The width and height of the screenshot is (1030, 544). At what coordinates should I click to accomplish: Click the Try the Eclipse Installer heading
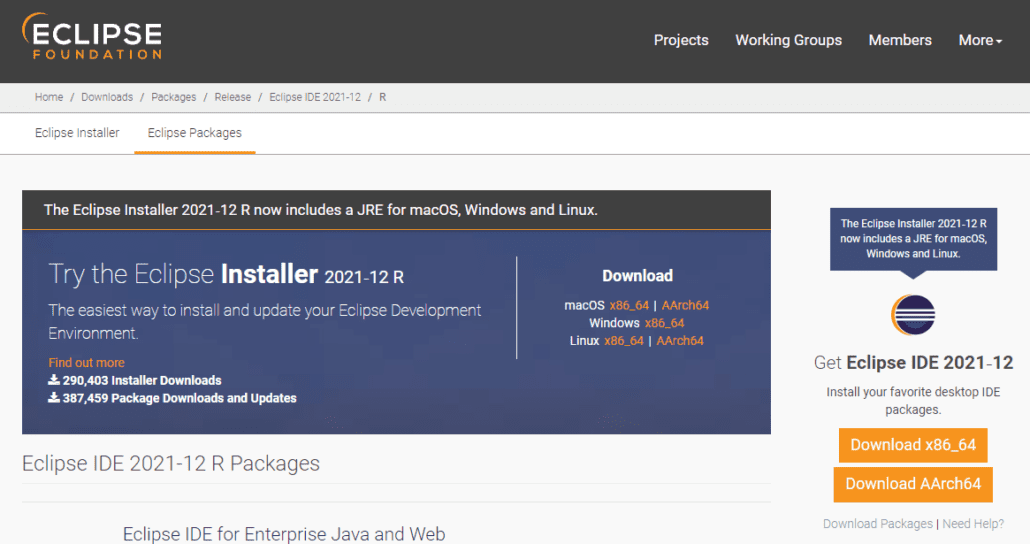226,274
